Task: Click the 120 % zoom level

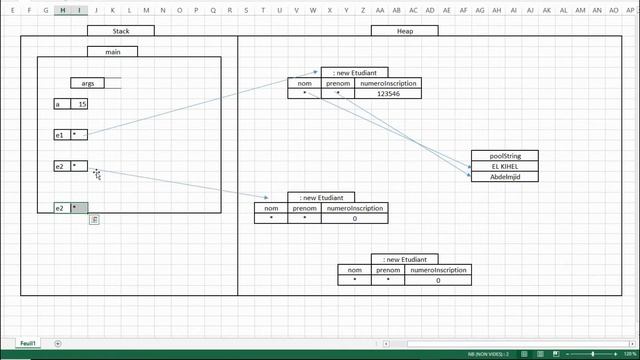Action: point(630,354)
